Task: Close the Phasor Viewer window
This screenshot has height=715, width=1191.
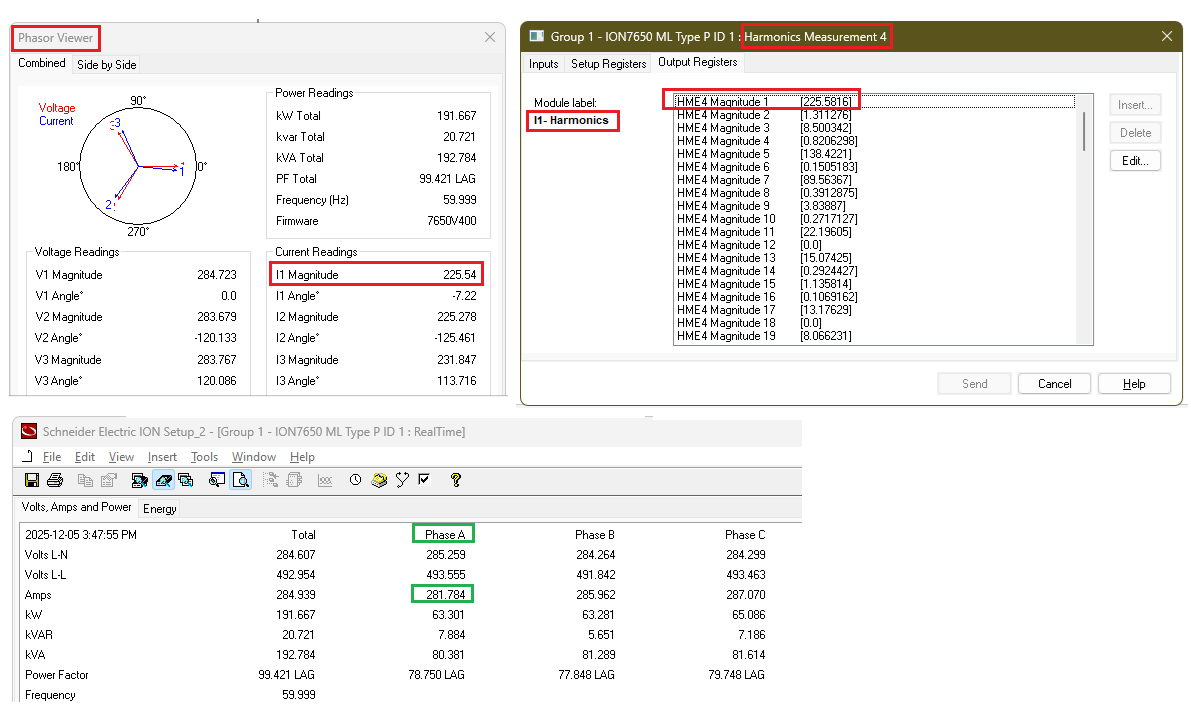Action: pos(490,37)
